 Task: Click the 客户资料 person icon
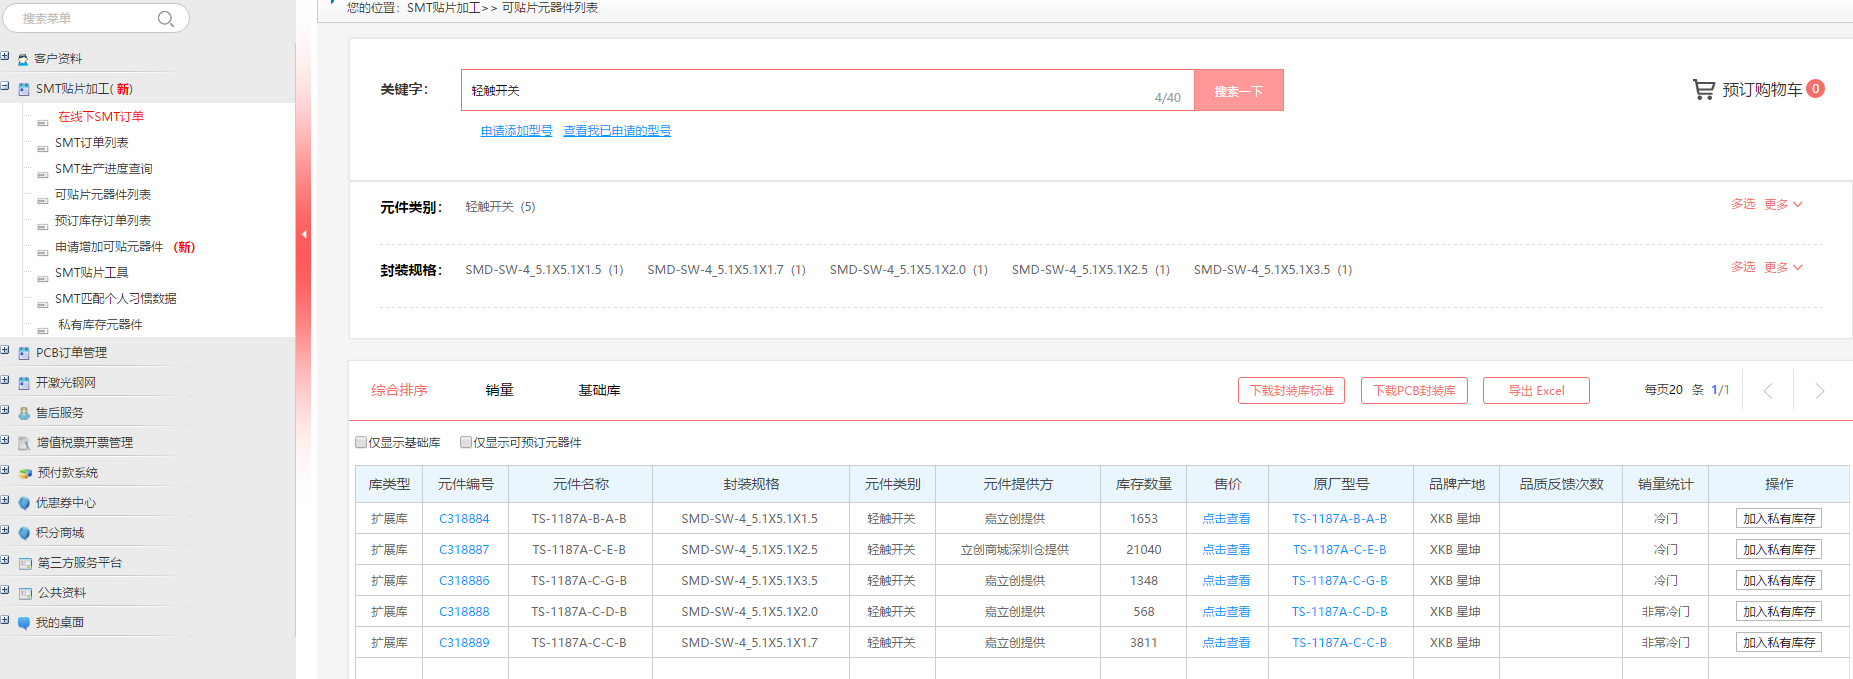coord(23,59)
